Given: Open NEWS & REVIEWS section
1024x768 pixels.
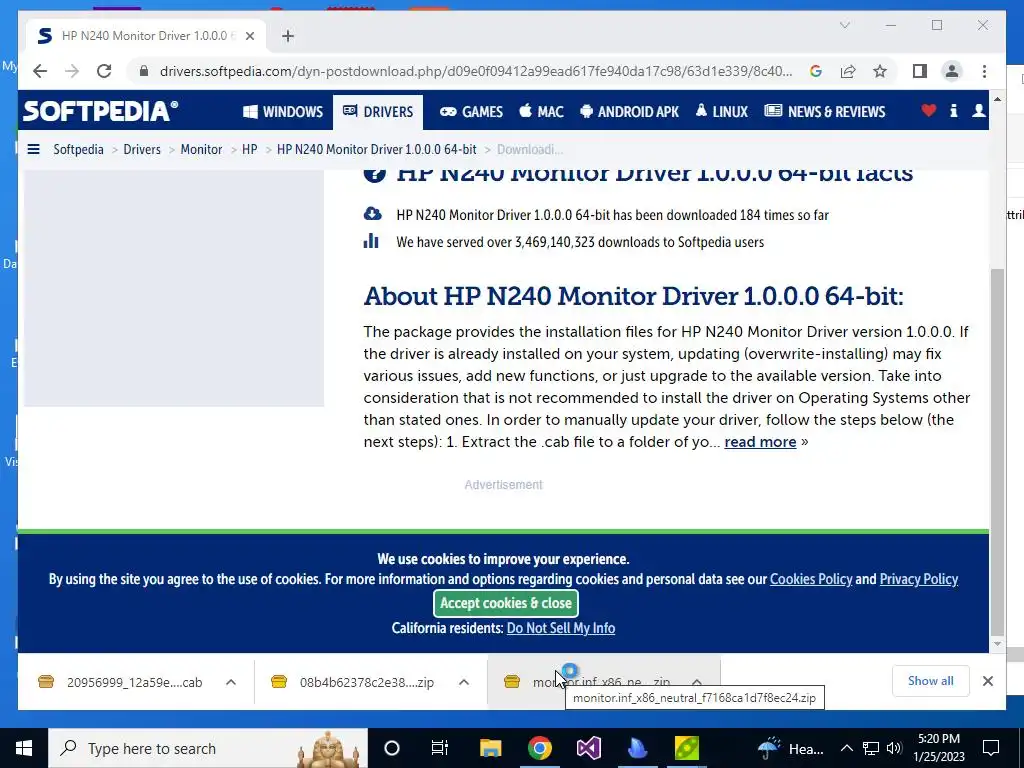Looking at the screenshot, I should (825, 112).
